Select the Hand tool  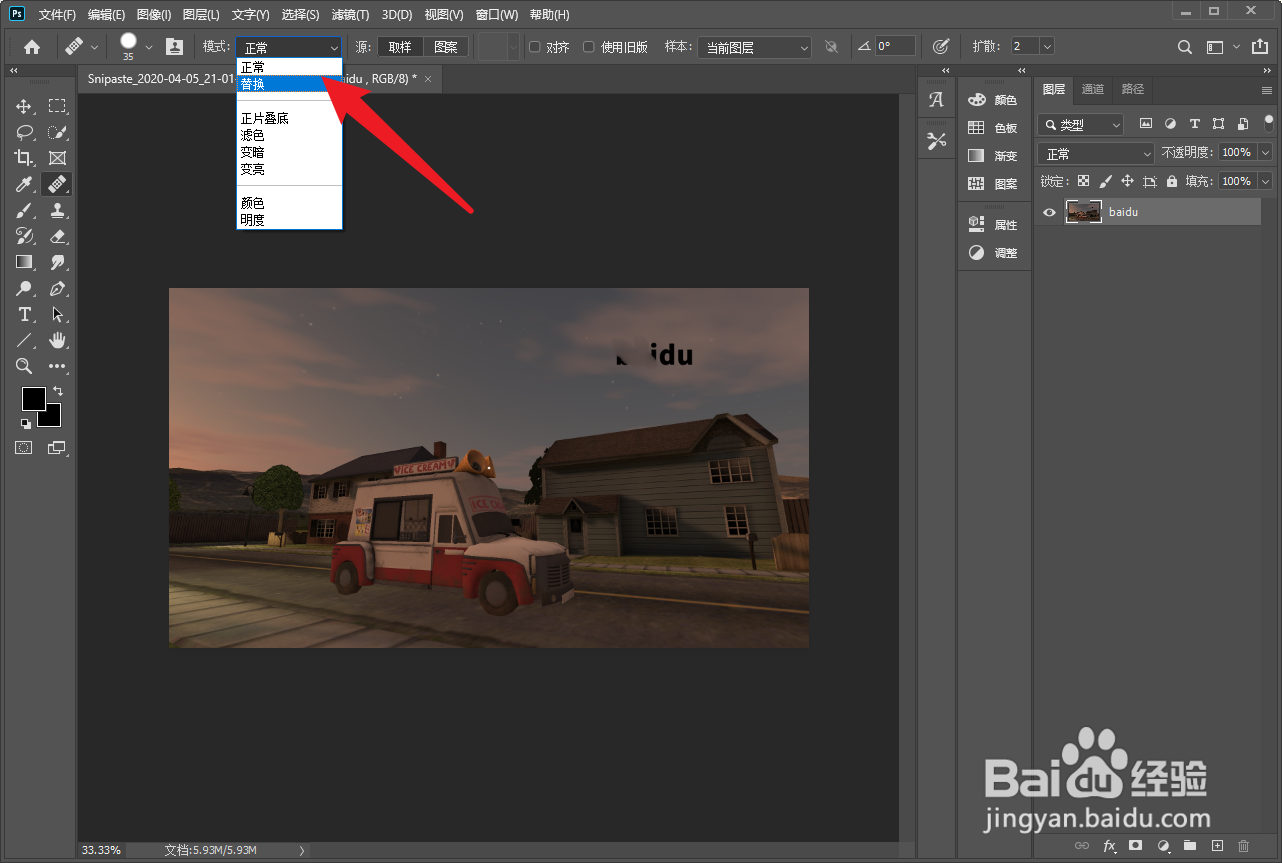pos(58,340)
